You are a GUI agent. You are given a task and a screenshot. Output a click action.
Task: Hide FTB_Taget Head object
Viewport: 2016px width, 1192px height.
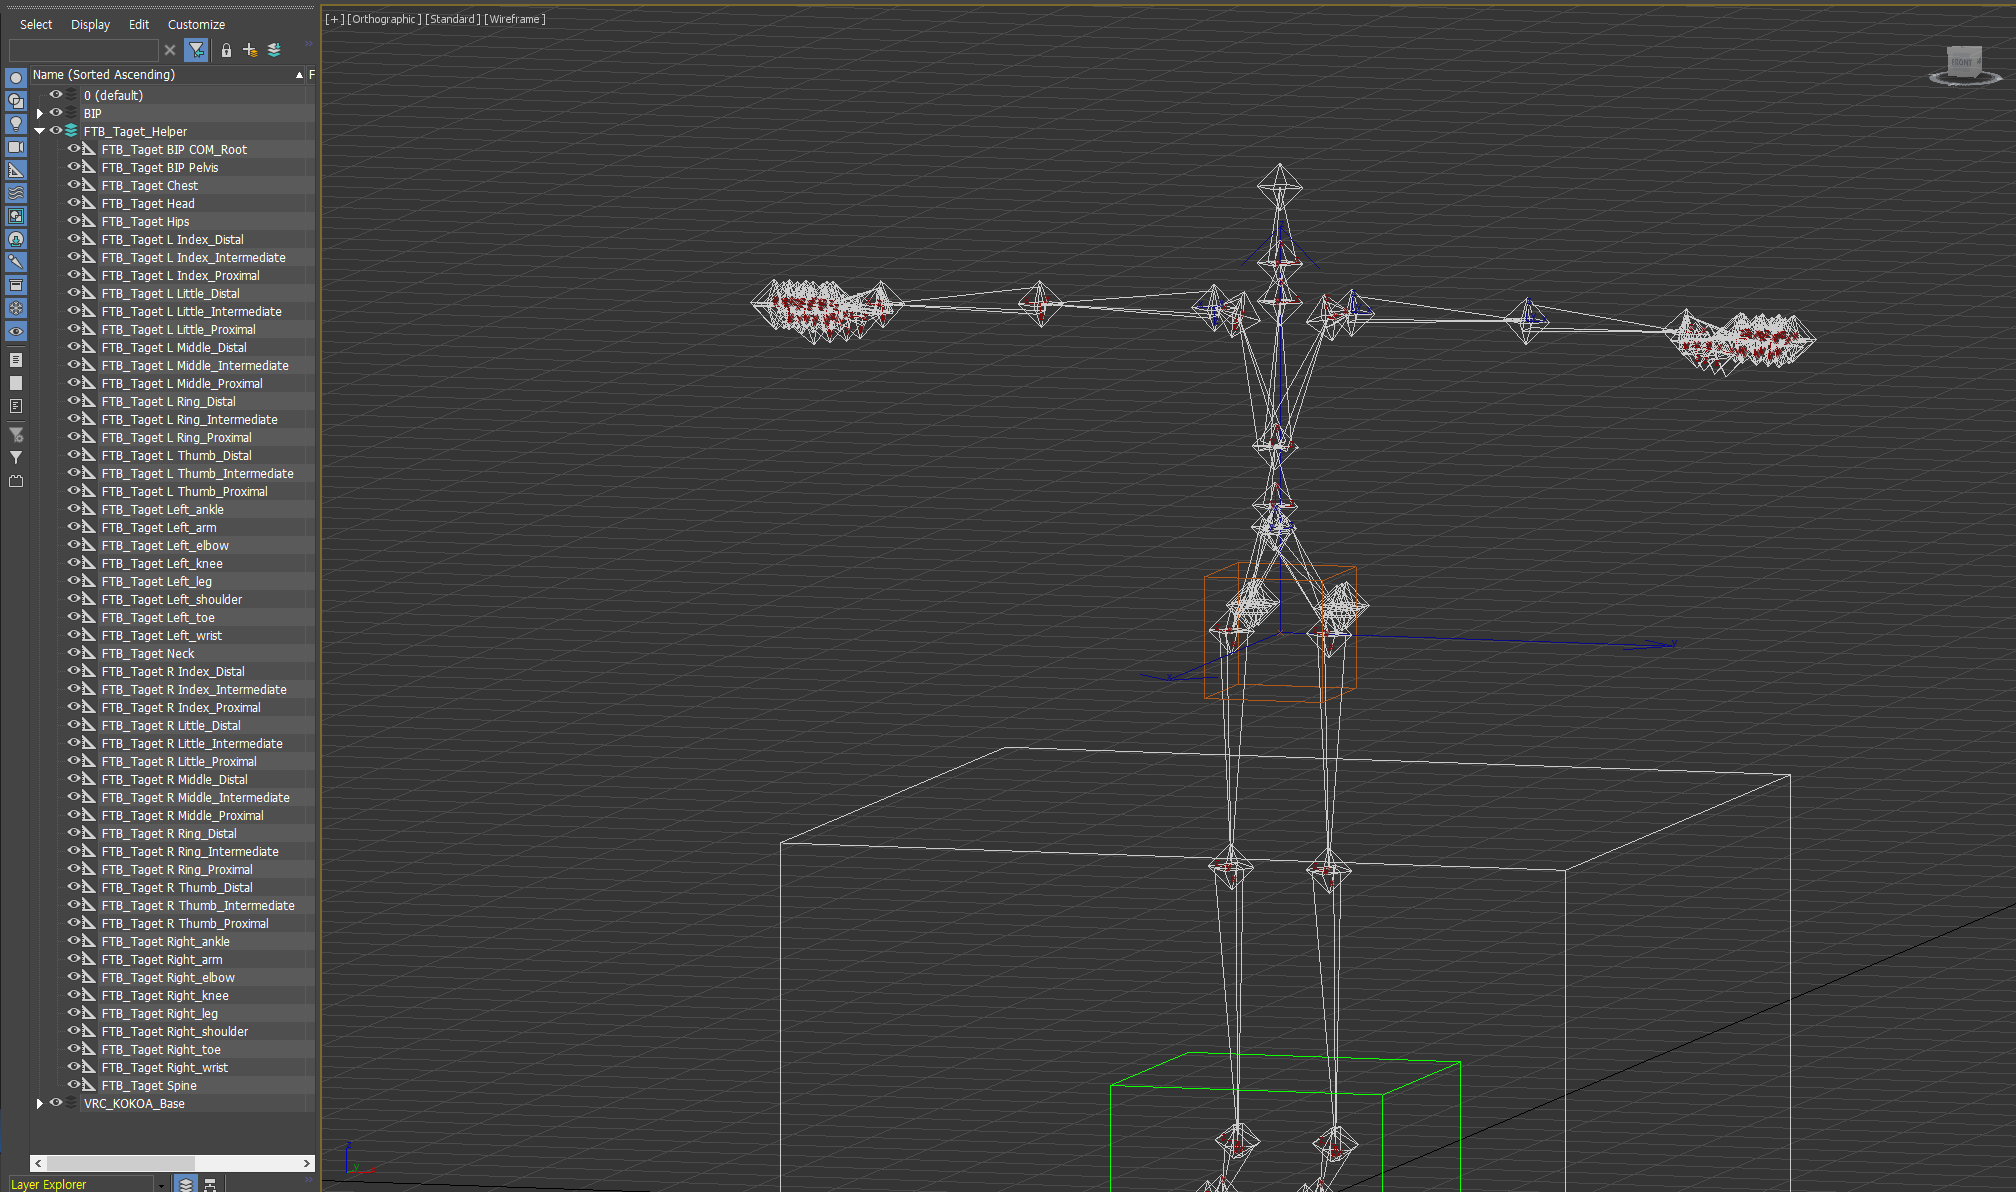click(x=74, y=203)
